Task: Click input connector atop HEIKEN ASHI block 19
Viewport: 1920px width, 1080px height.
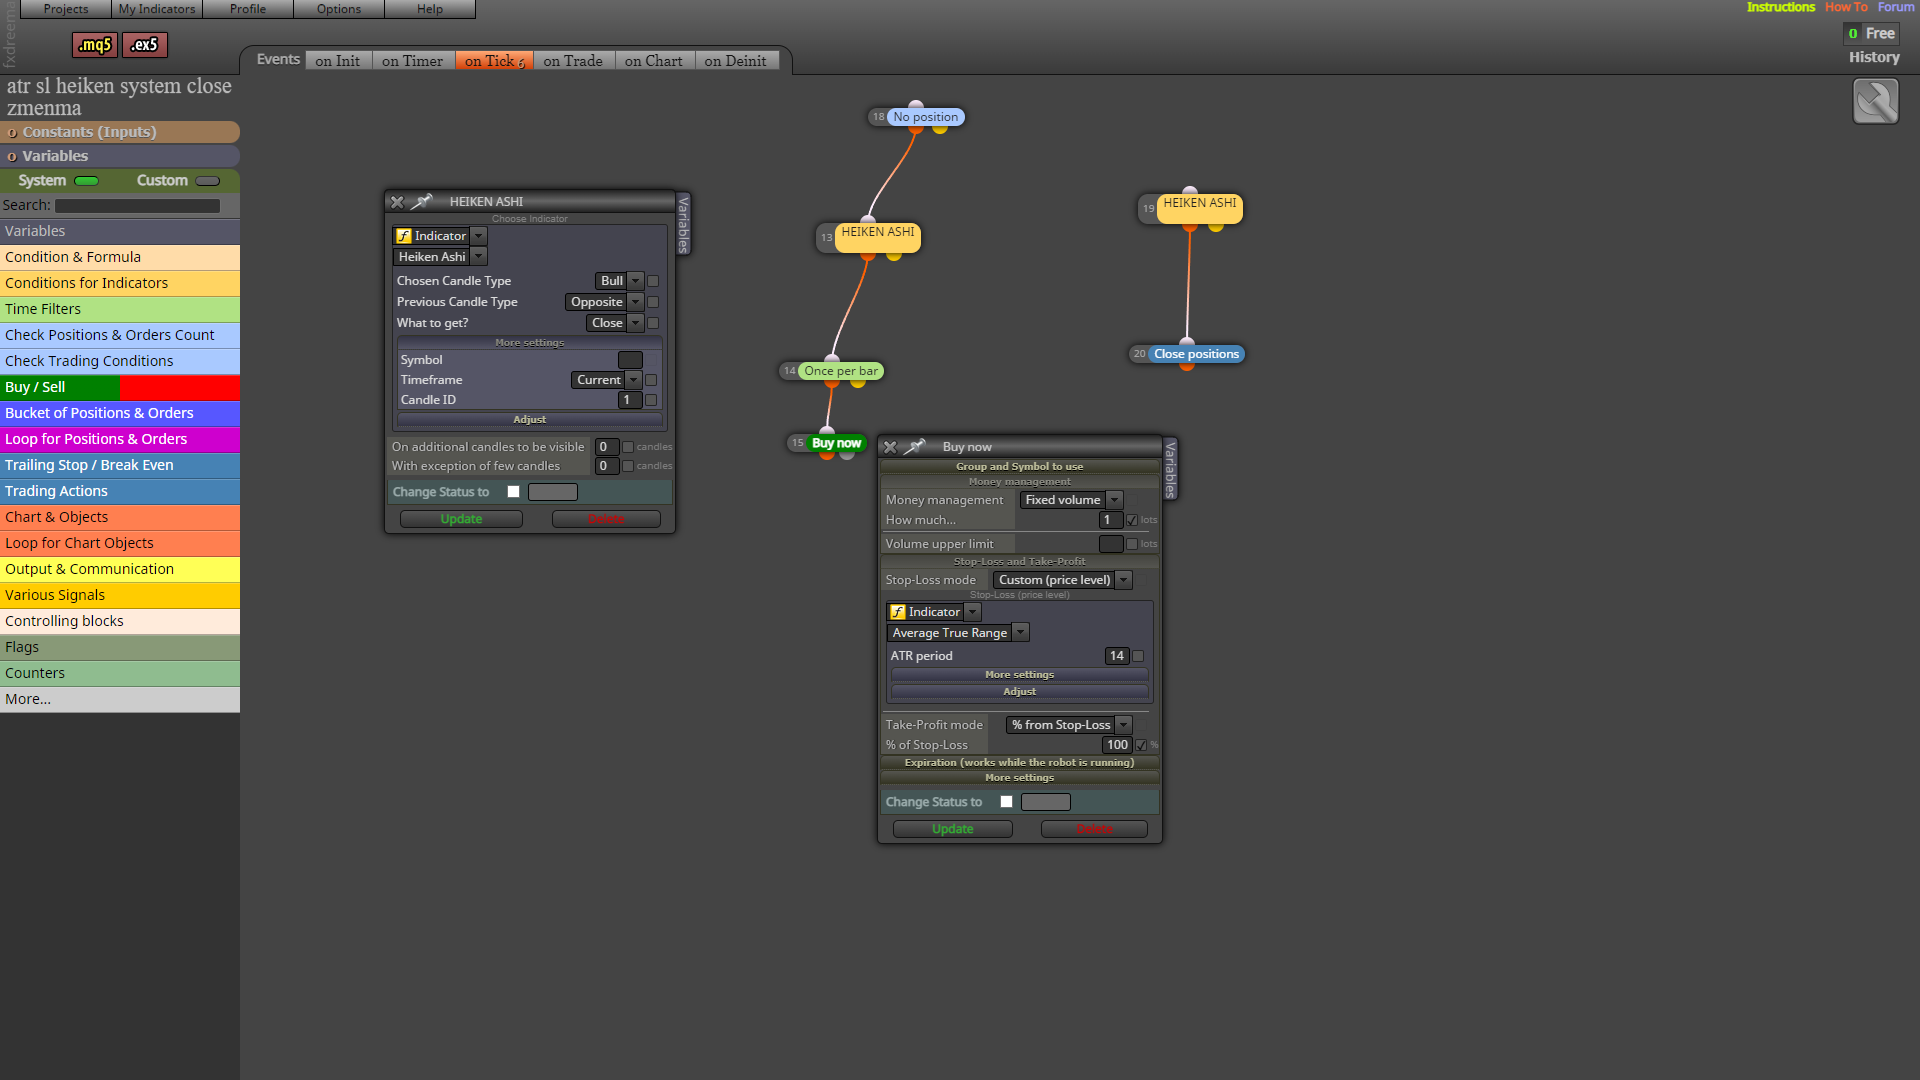Action: click(1190, 190)
